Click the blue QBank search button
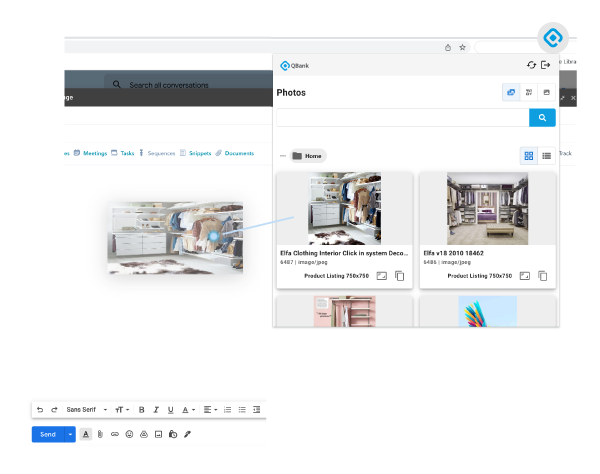Screen dimensions: 600x474 [x=542, y=117]
